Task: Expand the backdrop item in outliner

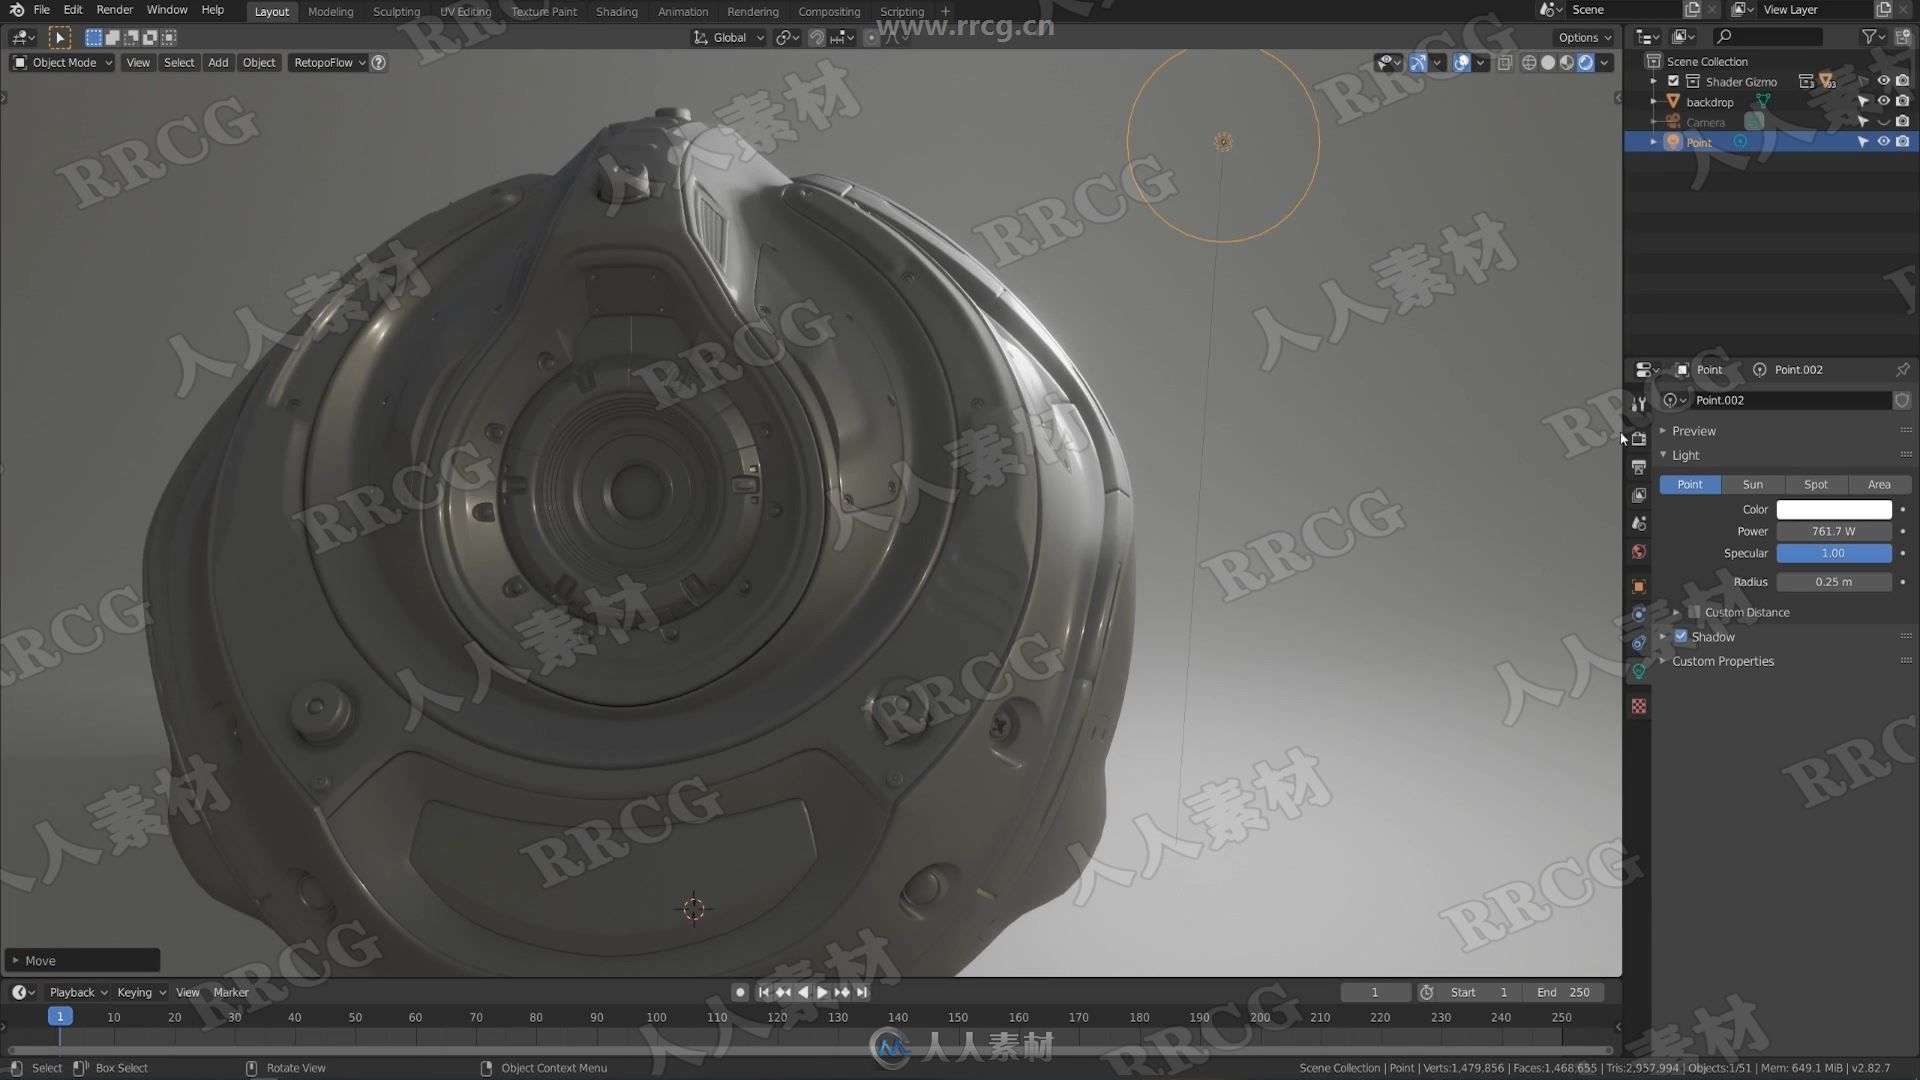Action: coord(1653,102)
